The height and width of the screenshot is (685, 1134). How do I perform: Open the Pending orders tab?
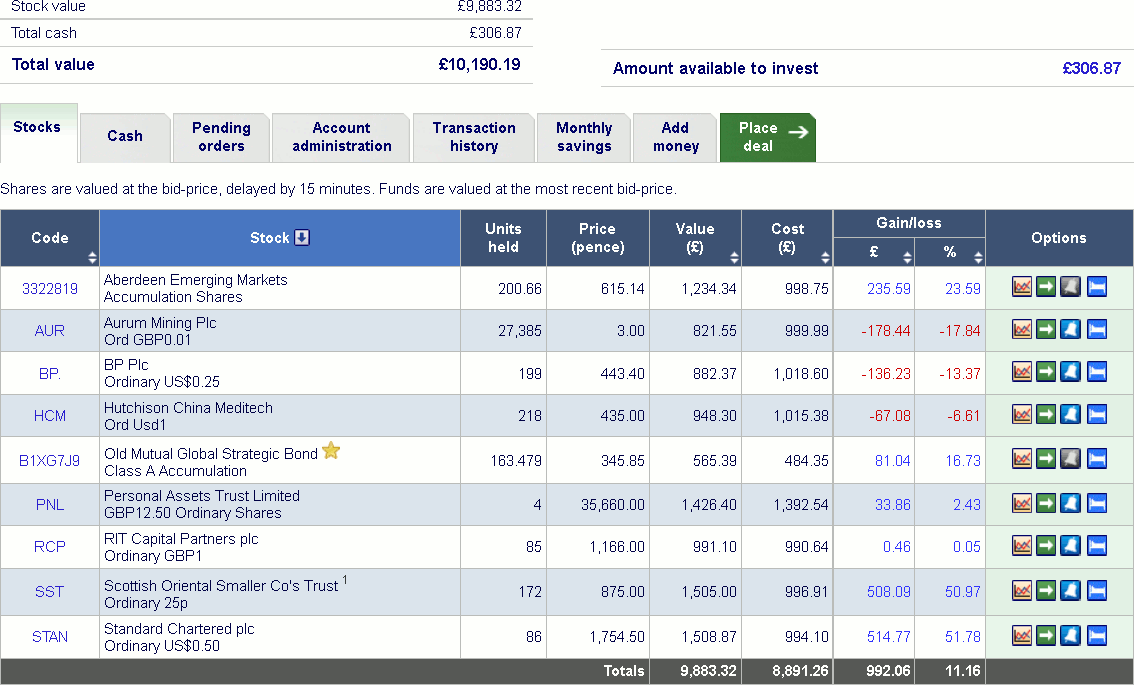(x=221, y=137)
